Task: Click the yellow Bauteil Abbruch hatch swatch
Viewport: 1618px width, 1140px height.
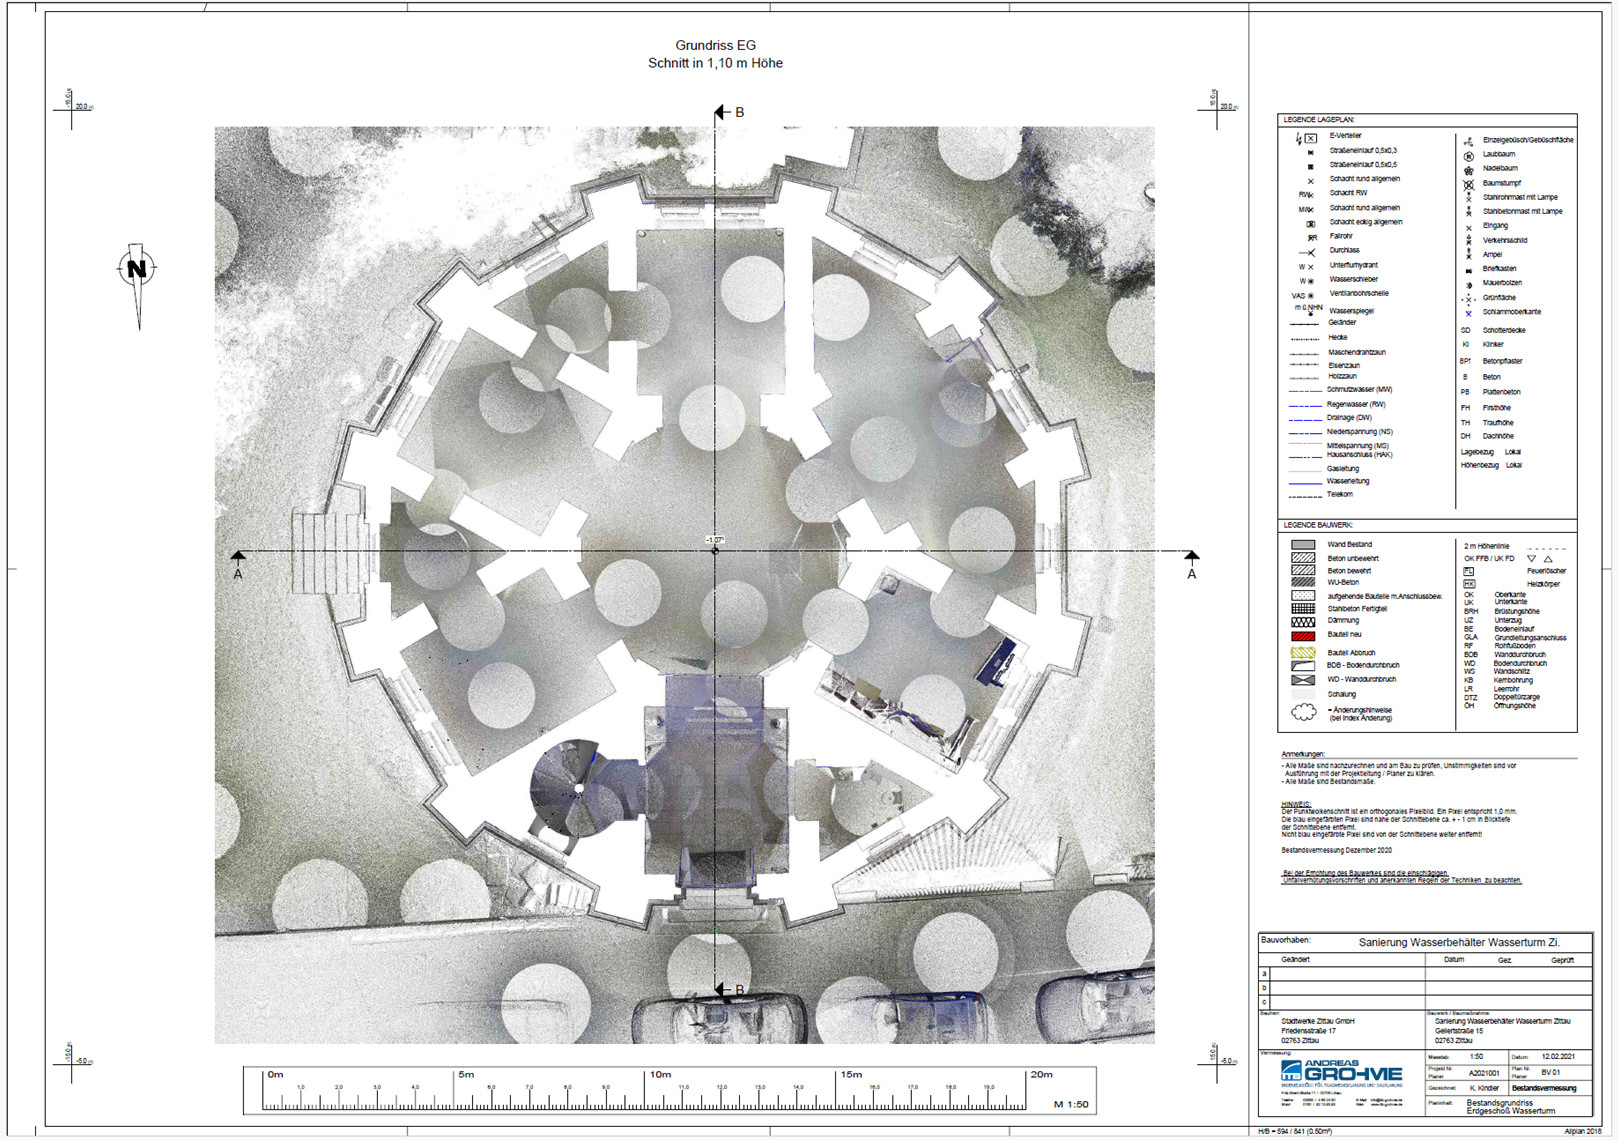Action: pos(1303,652)
